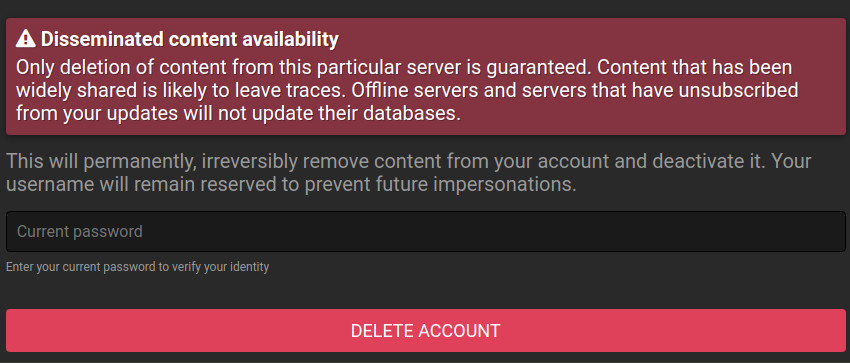Click the red warning alert banner
The height and width of the screenshot is (363, 850).
[426, 76]
